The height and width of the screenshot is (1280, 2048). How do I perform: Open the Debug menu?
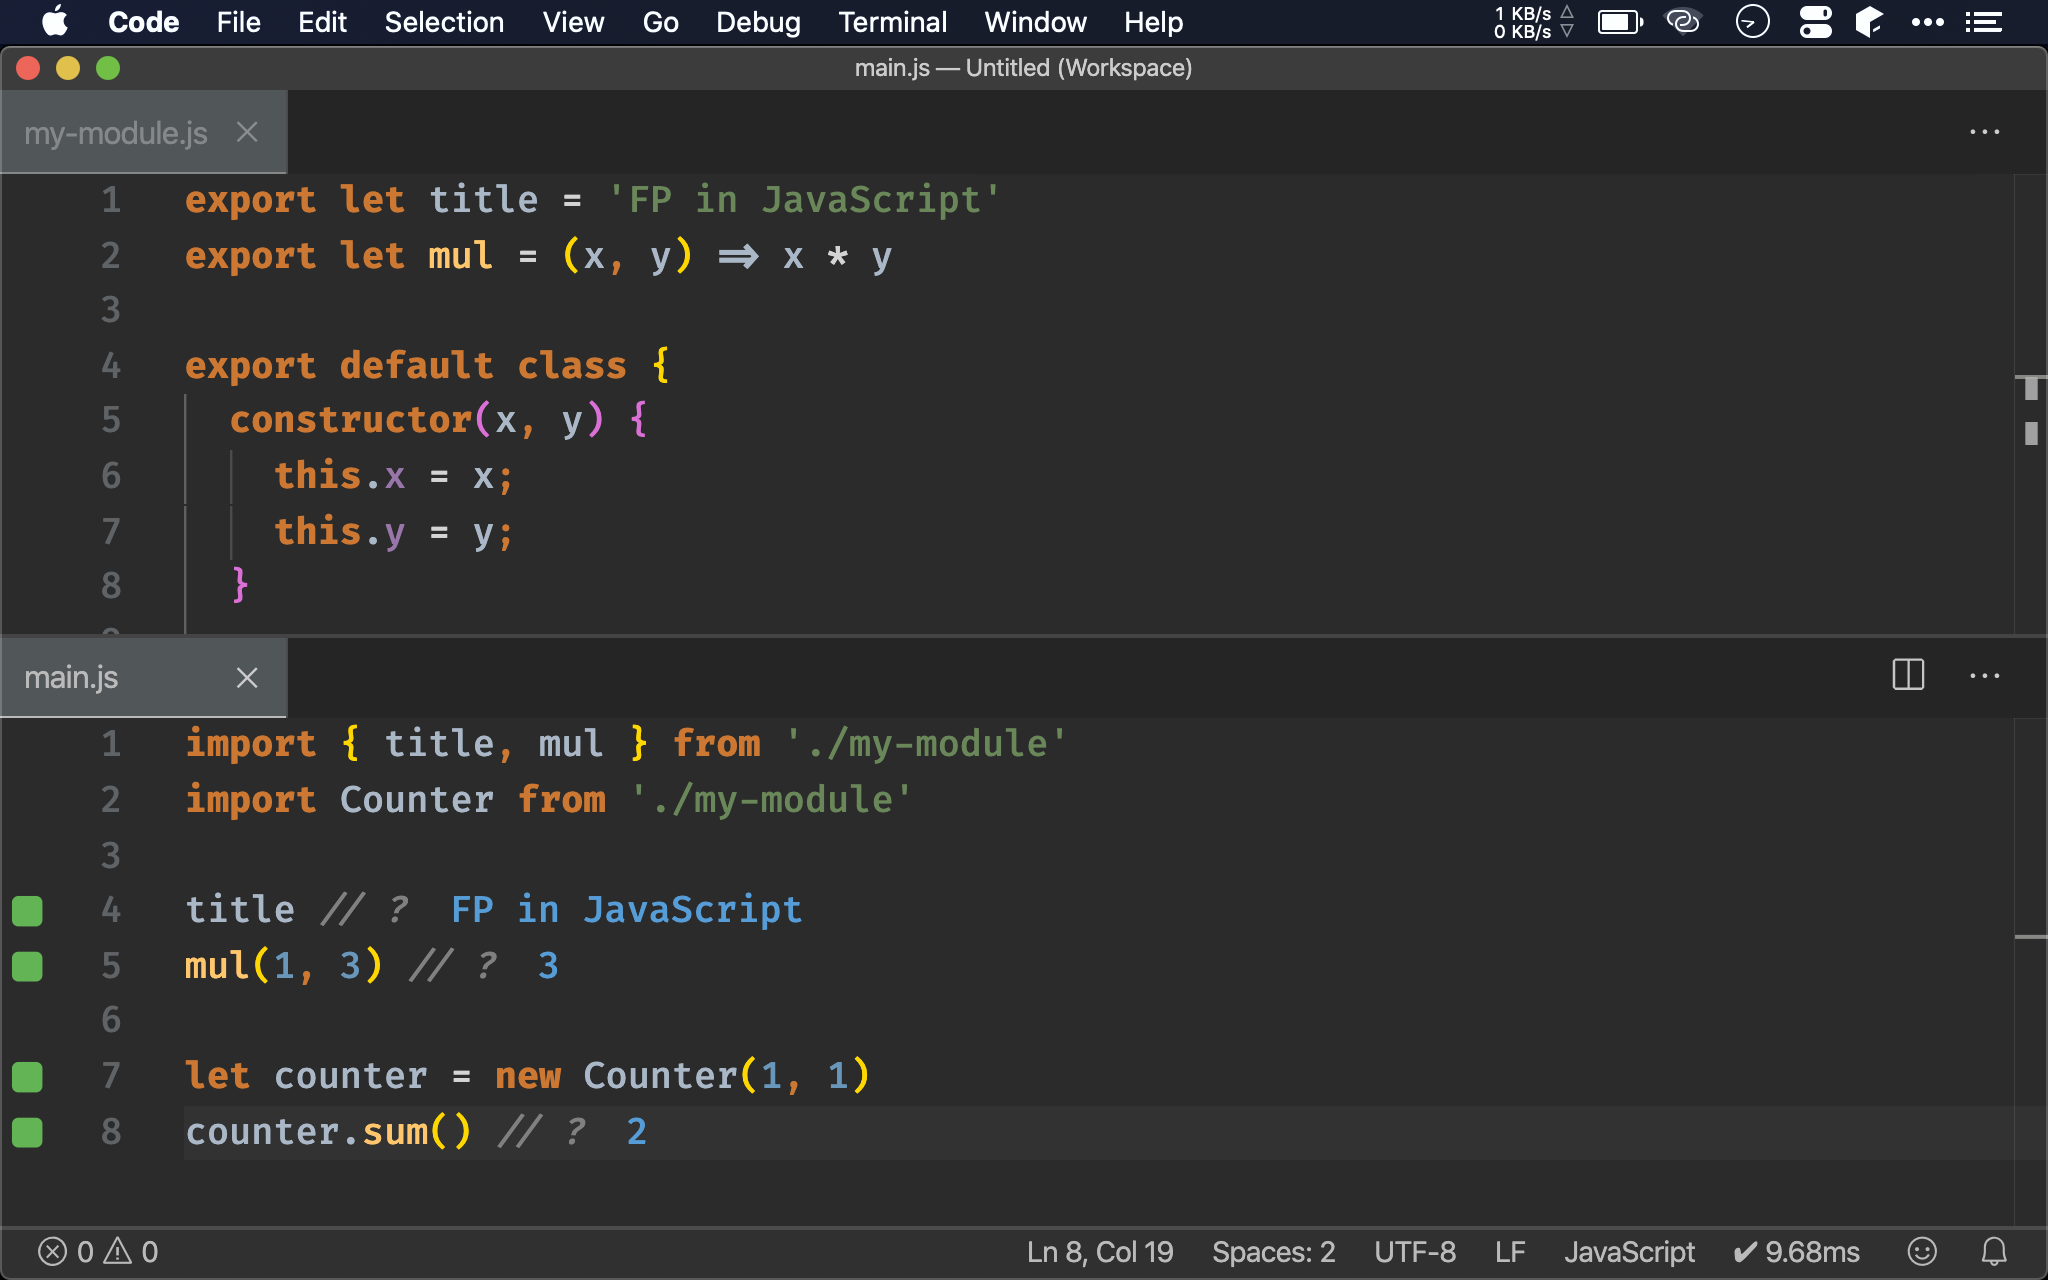pos(758,22)
